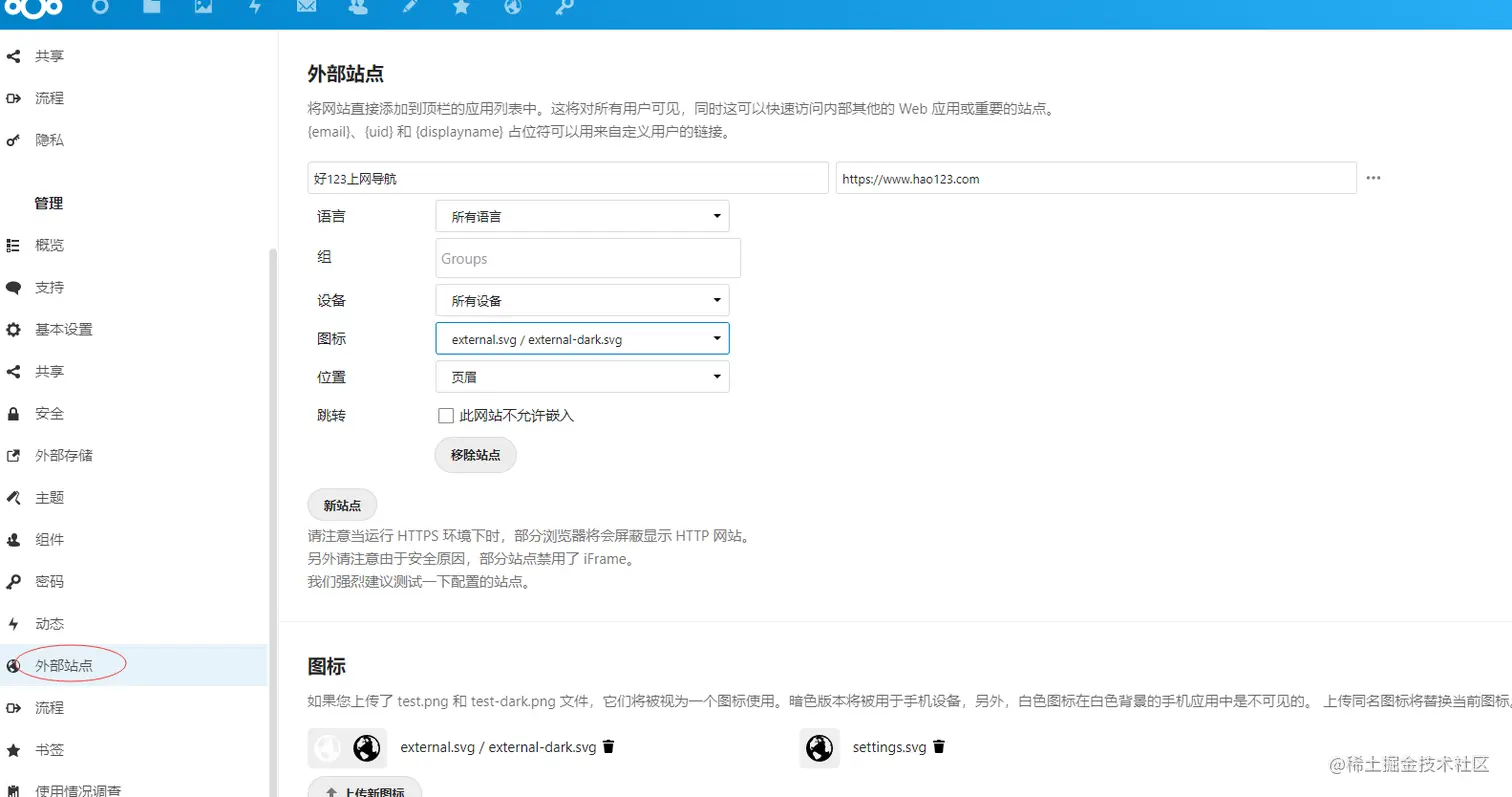Click the 新站点 button
The width and height of the screenshot is (1512, 797).
342,506
